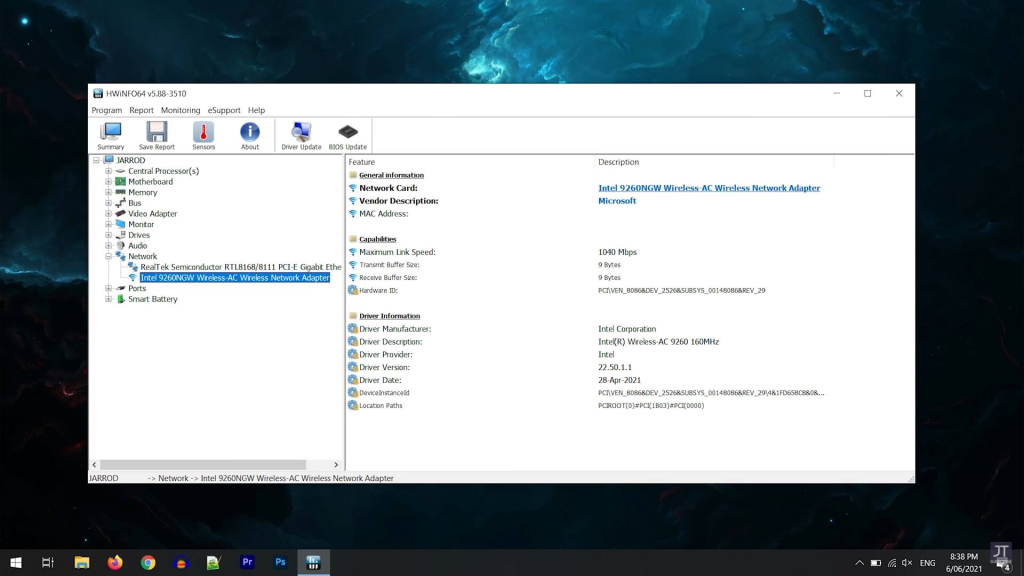Image resolution: width=1024 pixels, height=576 pixels.
Task: Launch File Explorer from the taskbar
Action: point(82,562)
